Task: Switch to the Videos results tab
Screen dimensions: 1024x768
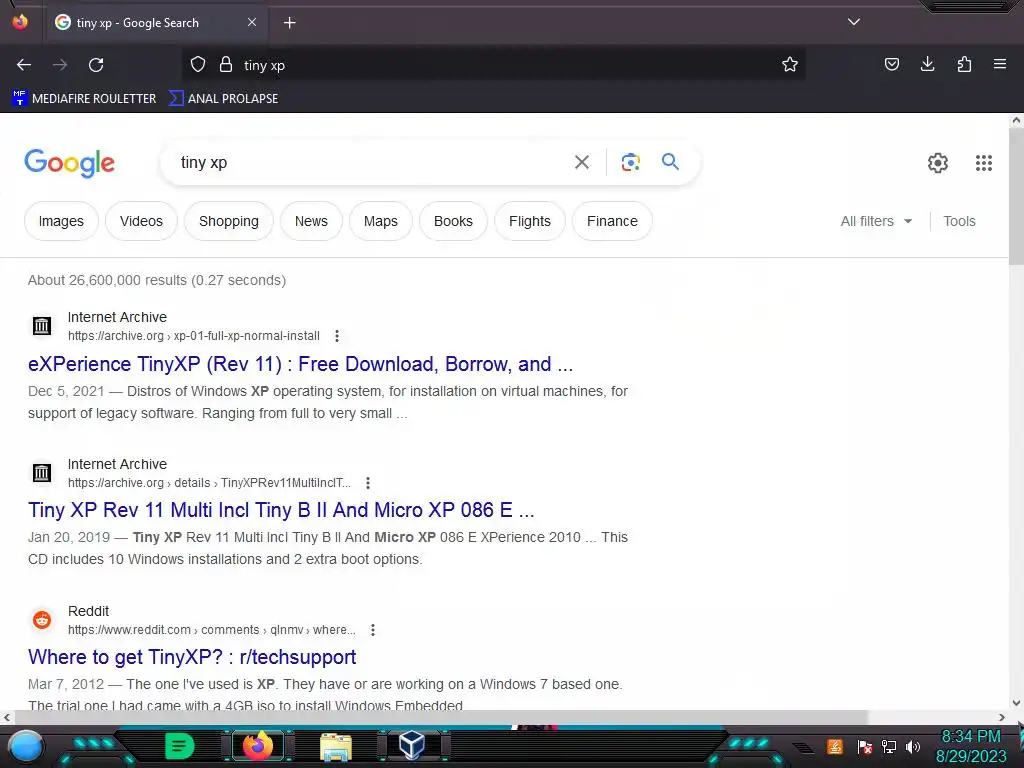Action: pyautogui.click(x=141, y=221)
